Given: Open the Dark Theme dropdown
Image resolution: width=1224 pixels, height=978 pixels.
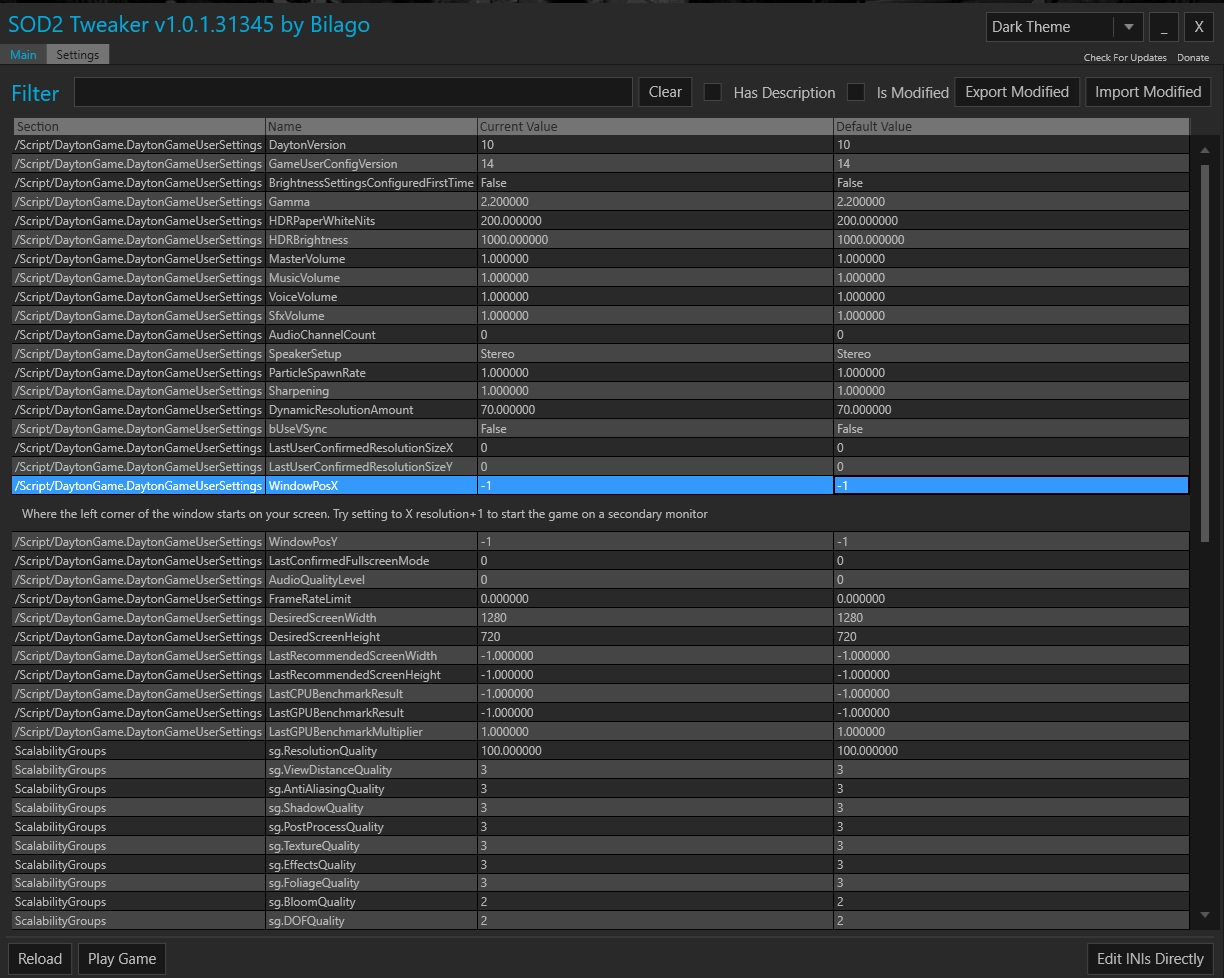Looking at the screenshot, I should [x=1064, y=27].
